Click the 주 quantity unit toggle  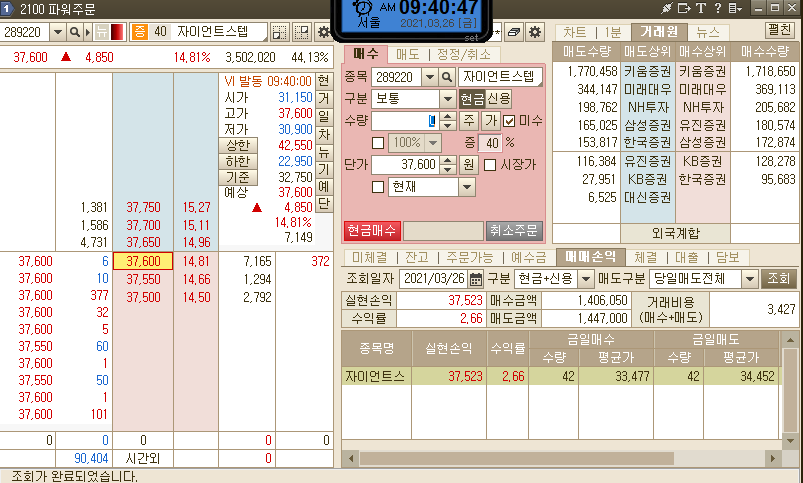469,121
